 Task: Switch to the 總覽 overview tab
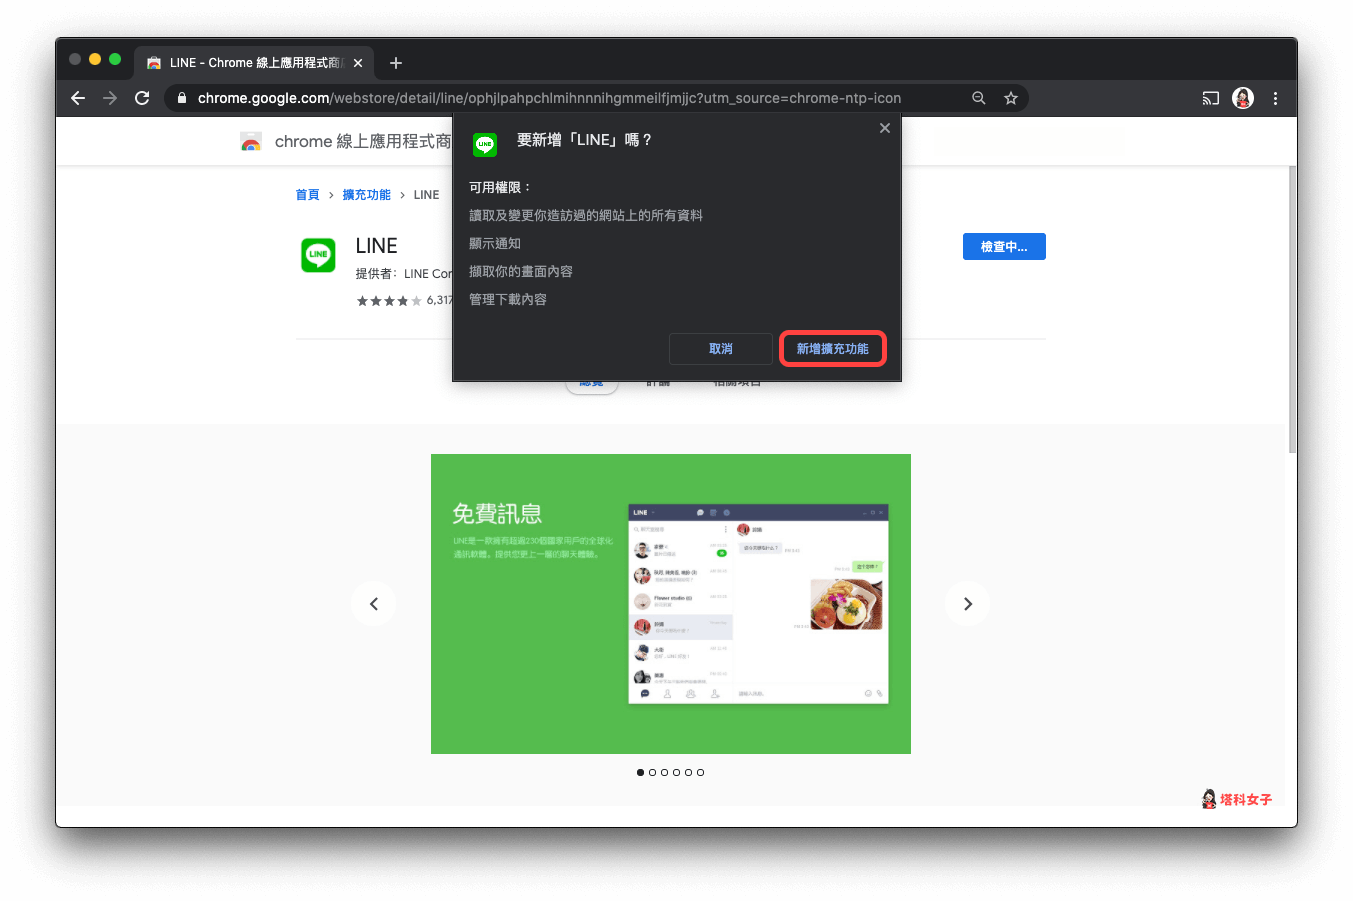[591, 380]
